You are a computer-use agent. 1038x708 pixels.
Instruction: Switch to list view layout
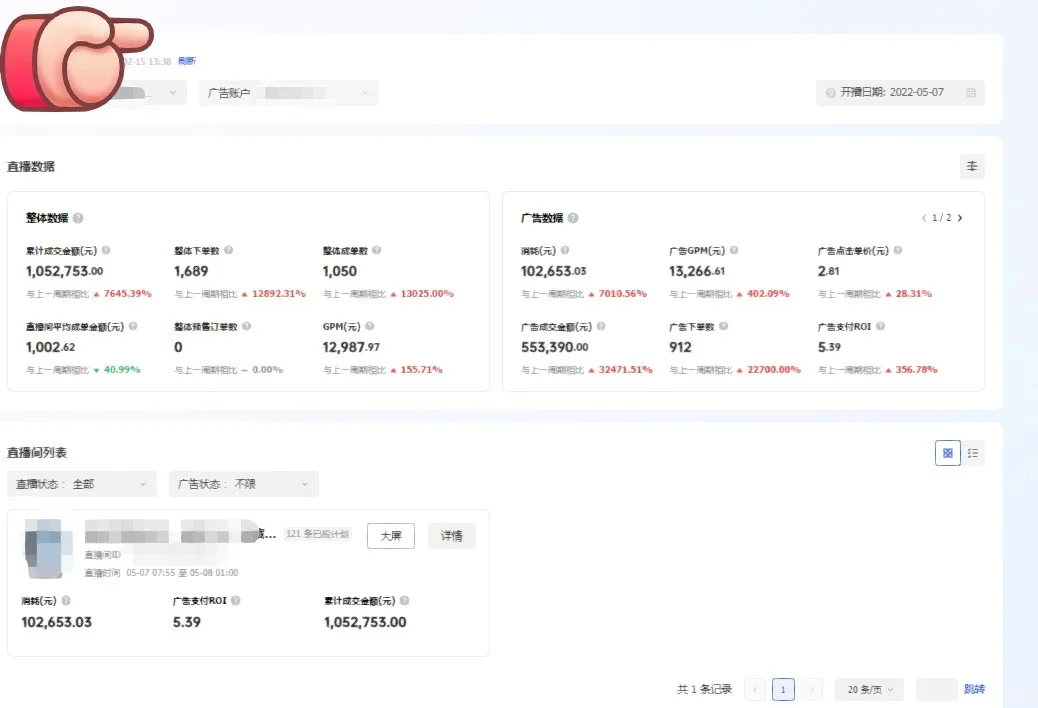tap(973, 454)
